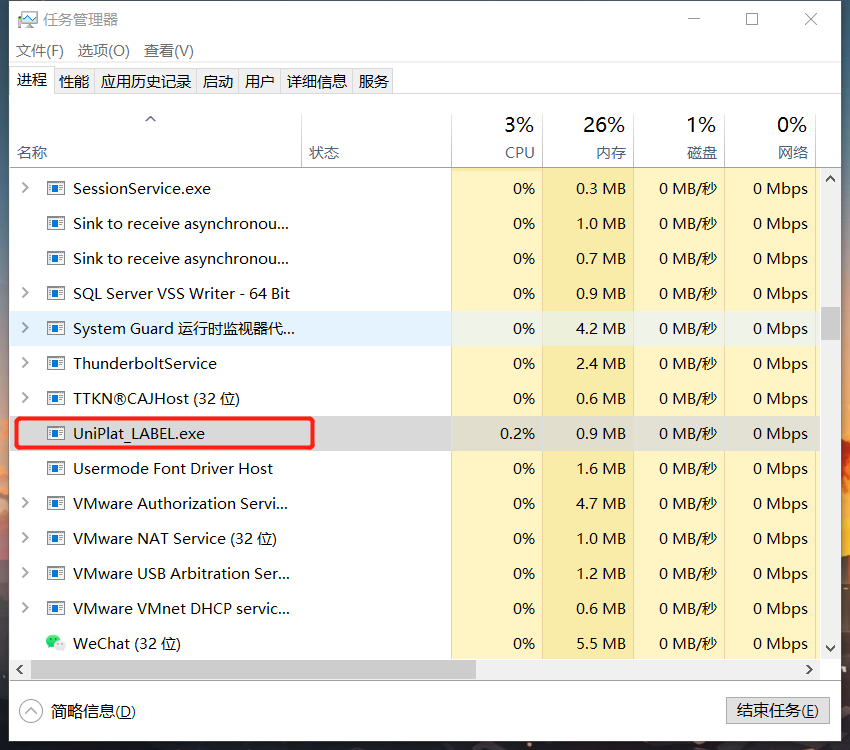Screen dimensions: 850x750
Task: Click the vertical scrollbar down arrow
Action: coord(830,648)
